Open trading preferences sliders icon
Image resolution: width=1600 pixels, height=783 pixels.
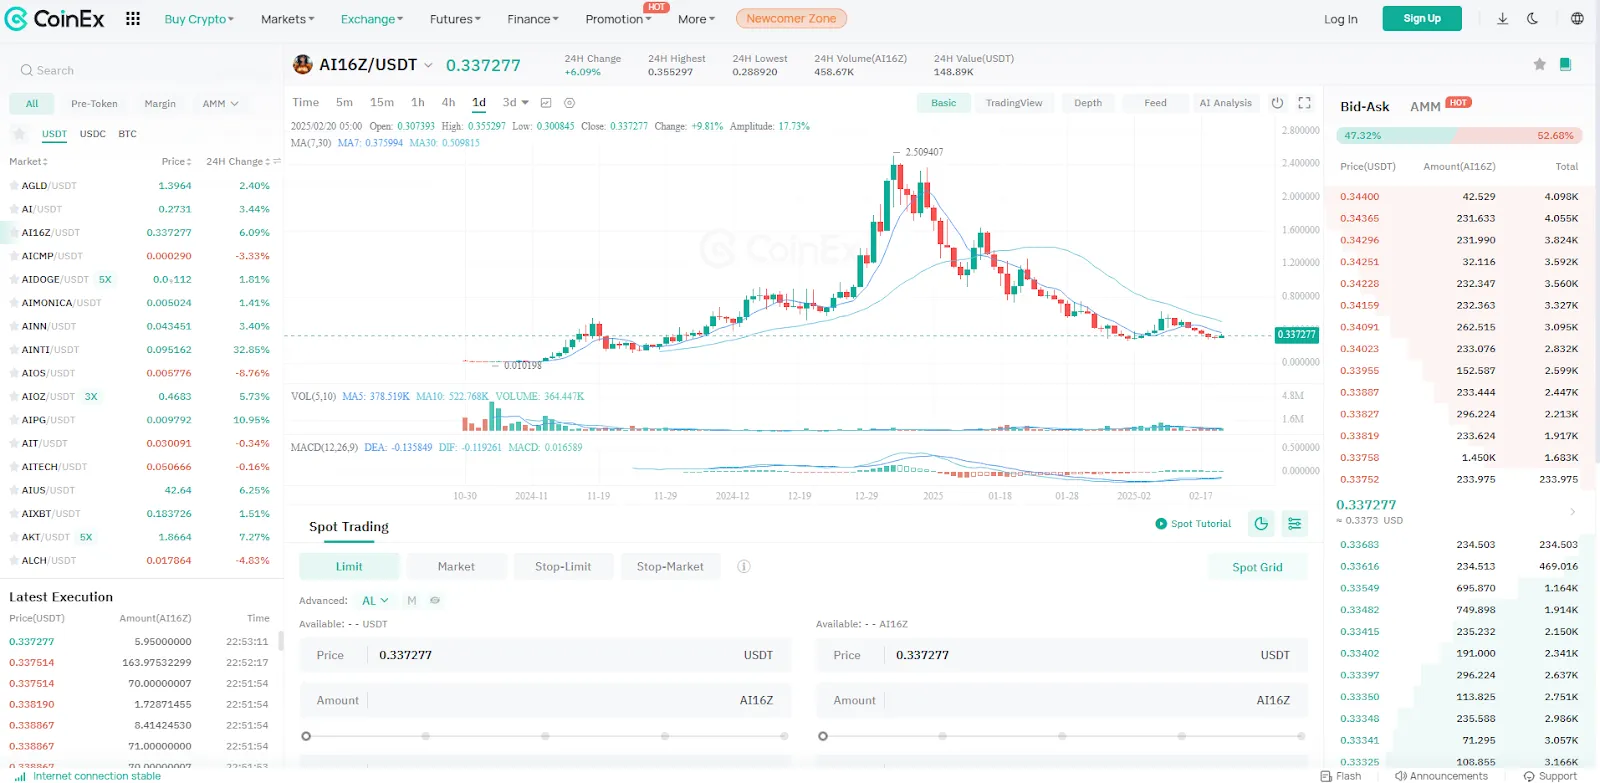[x=1294, y=524]
